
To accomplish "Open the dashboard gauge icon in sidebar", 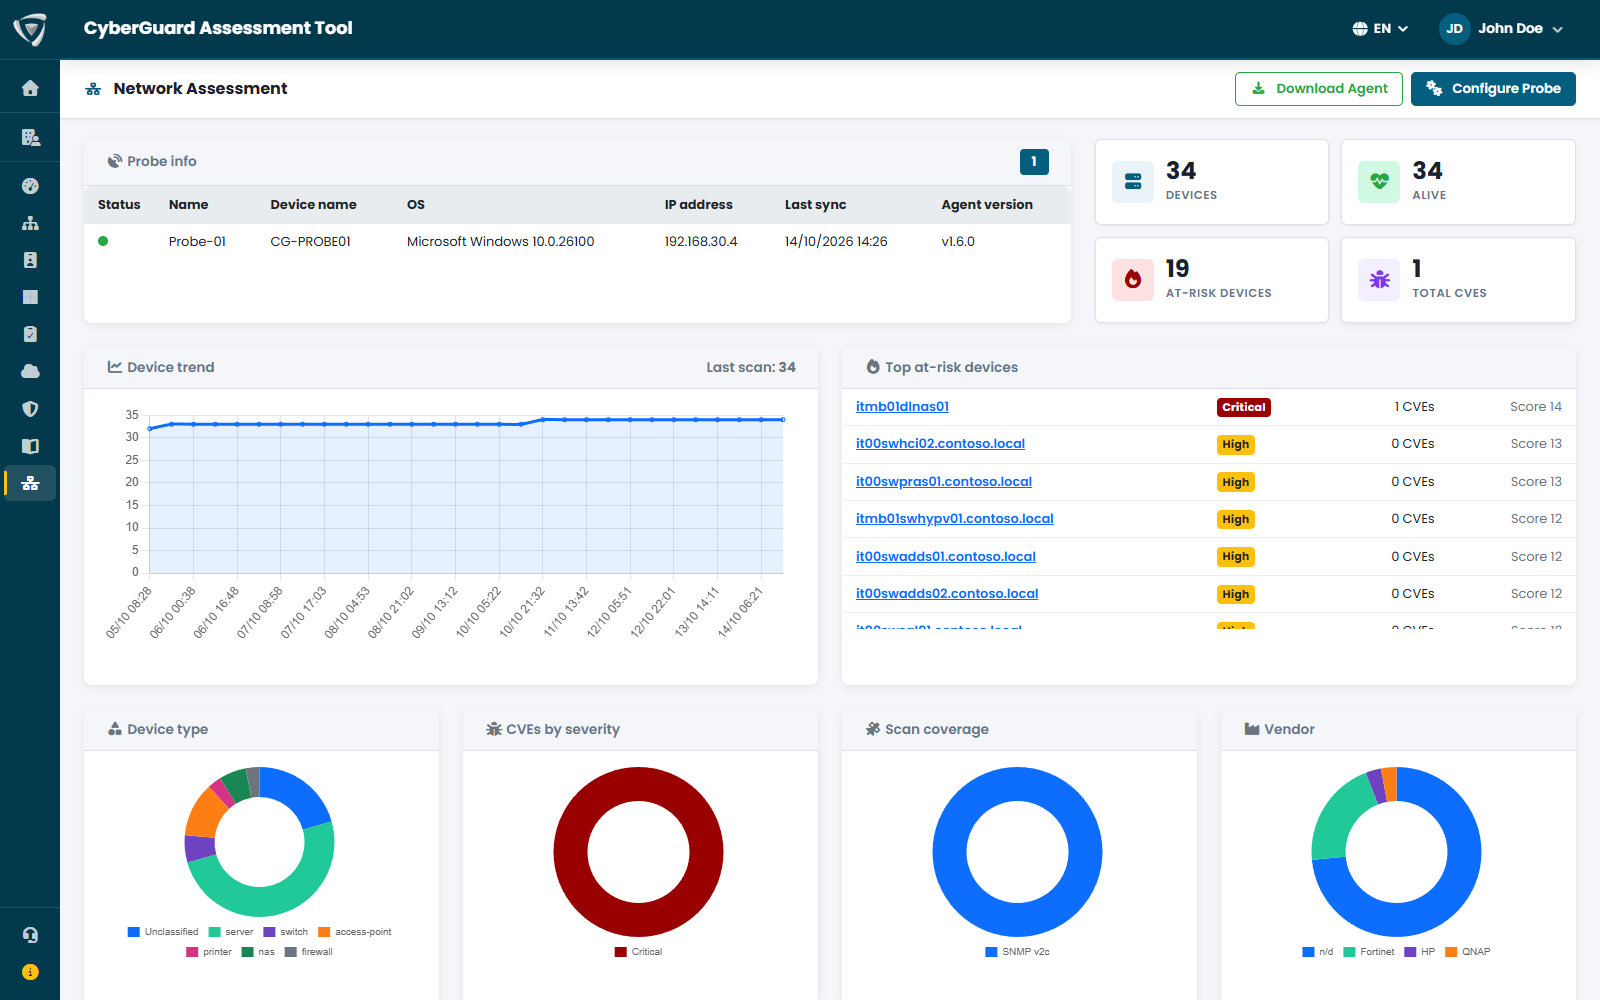I will (30, 186).
